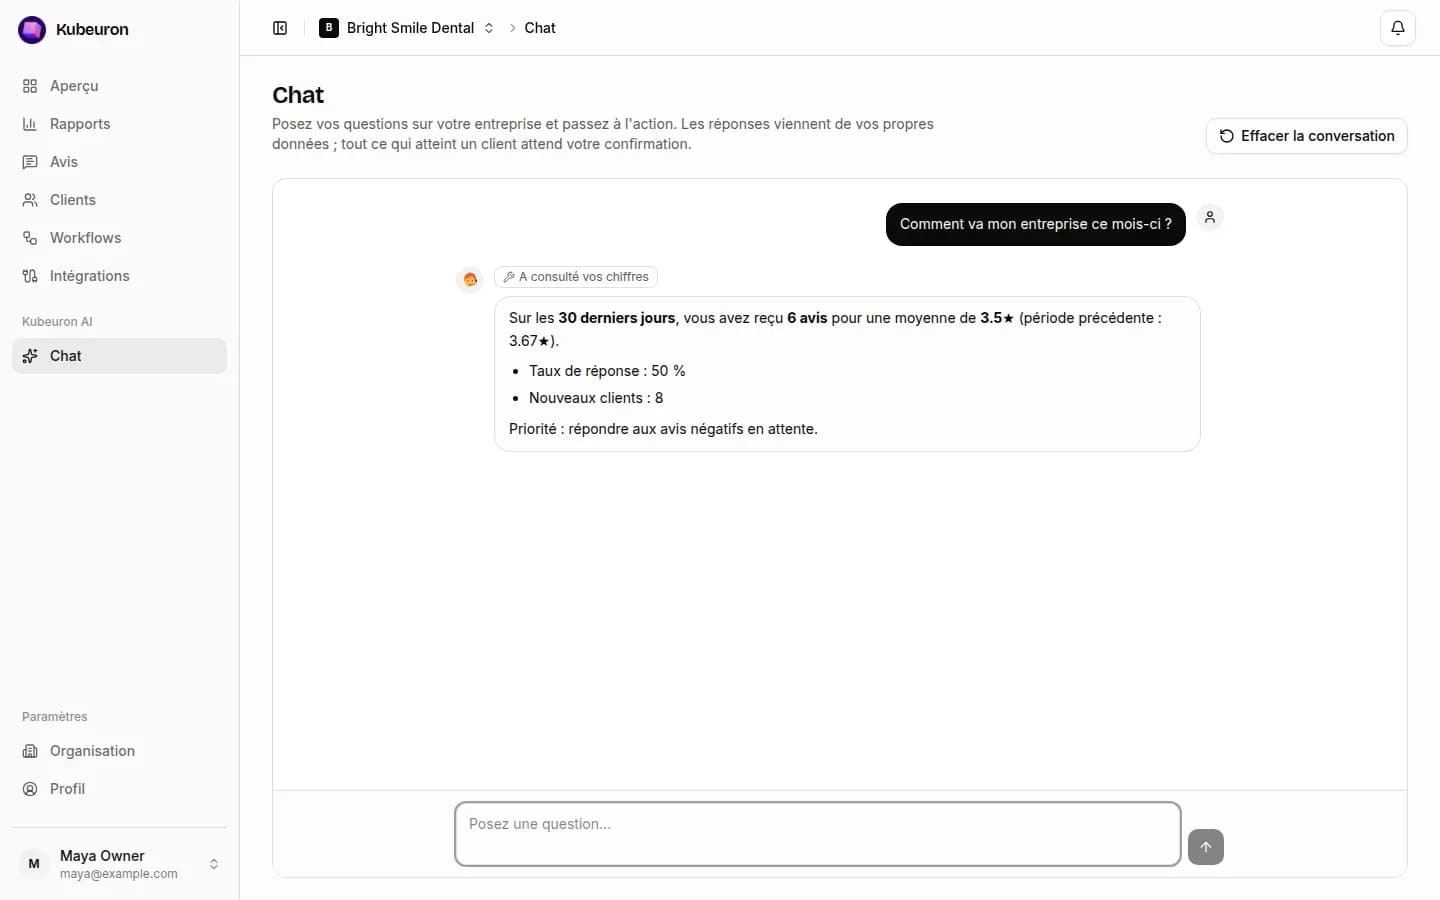Click the Chat sparkle icon
Image resolution: width=1440 pixels, height=900 pixels.
pyautogui.click(x=30, y=356)
